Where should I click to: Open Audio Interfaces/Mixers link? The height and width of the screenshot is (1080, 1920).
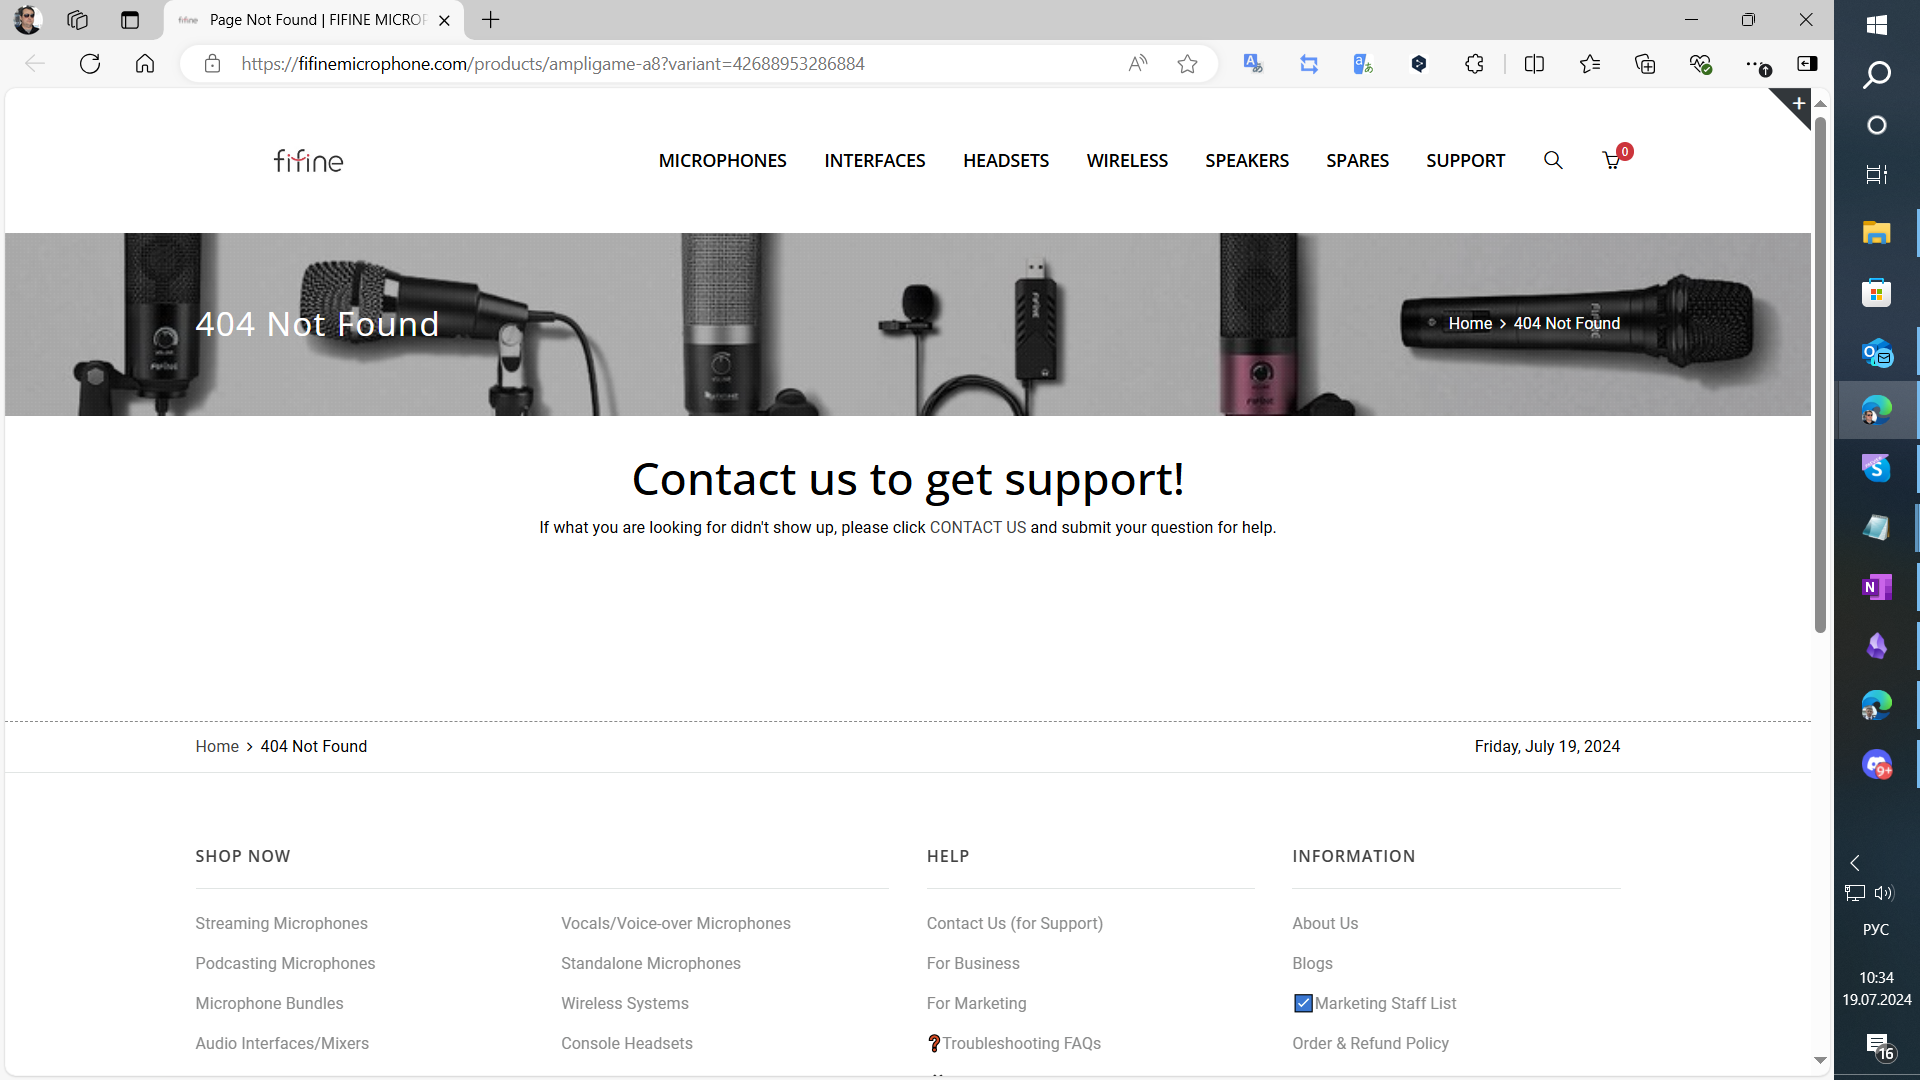(282, 1043)
